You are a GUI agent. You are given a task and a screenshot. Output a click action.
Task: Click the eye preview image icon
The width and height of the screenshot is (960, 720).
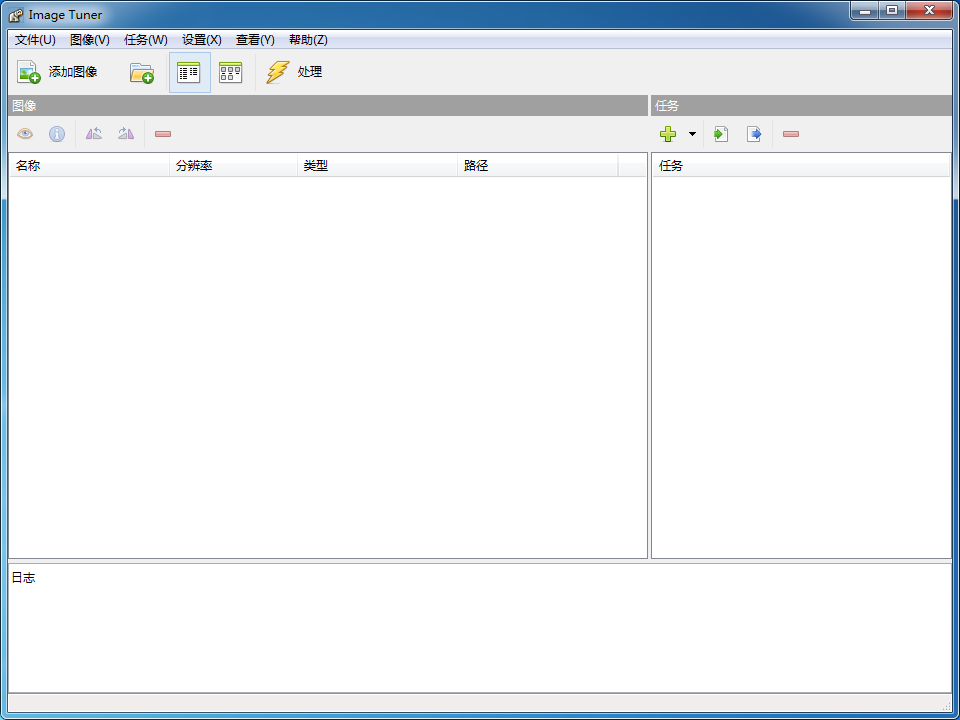25,134
